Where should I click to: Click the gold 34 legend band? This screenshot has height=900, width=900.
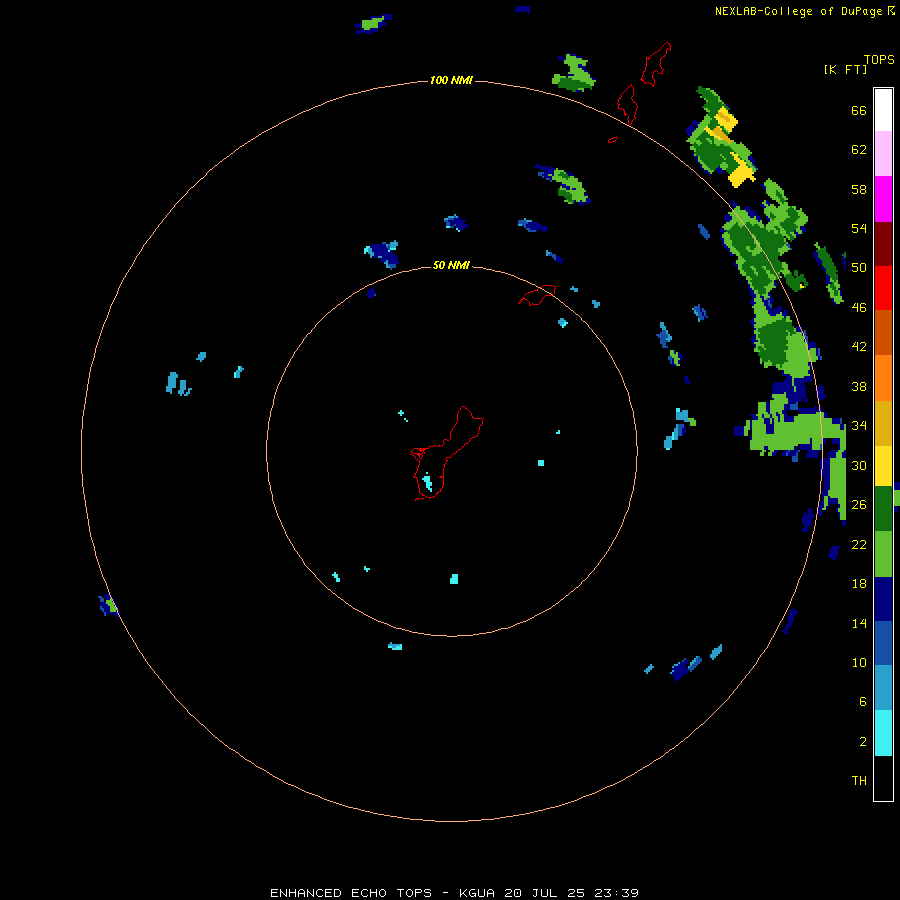coord(883,423)
